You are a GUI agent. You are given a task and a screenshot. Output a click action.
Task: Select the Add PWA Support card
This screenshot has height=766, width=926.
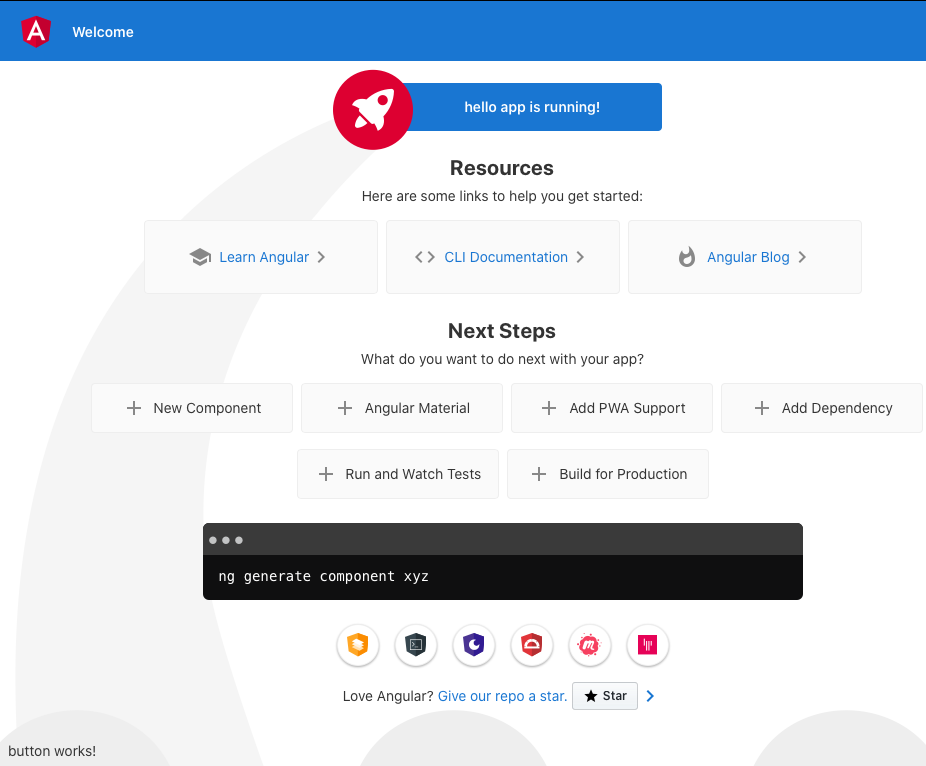(x=612, y=408)
